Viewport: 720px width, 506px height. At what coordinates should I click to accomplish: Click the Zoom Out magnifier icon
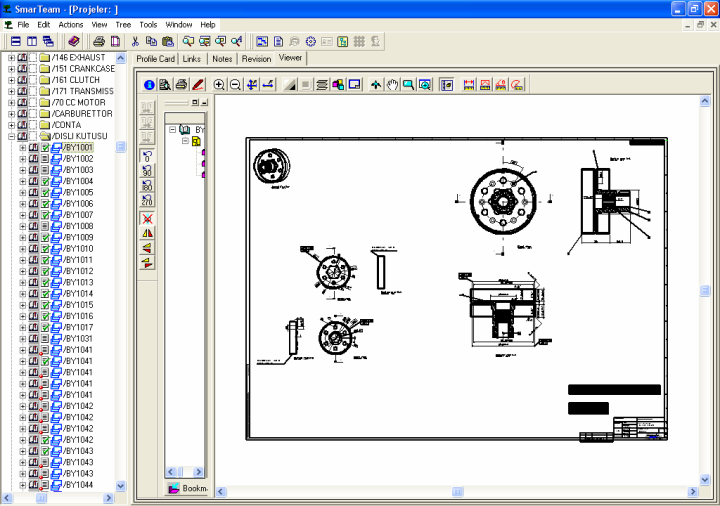(235, 85)
